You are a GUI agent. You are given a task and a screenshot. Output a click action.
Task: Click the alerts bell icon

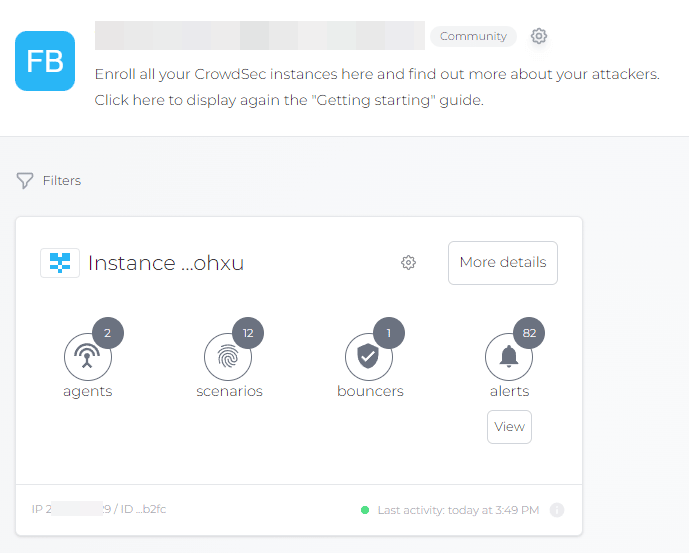(x=509, y=357)
